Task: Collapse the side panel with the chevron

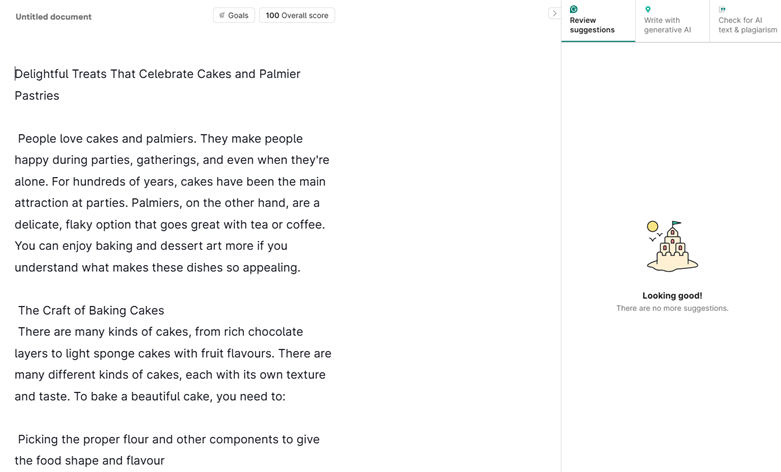Action: pyautogui.click(x=554, y=13)
